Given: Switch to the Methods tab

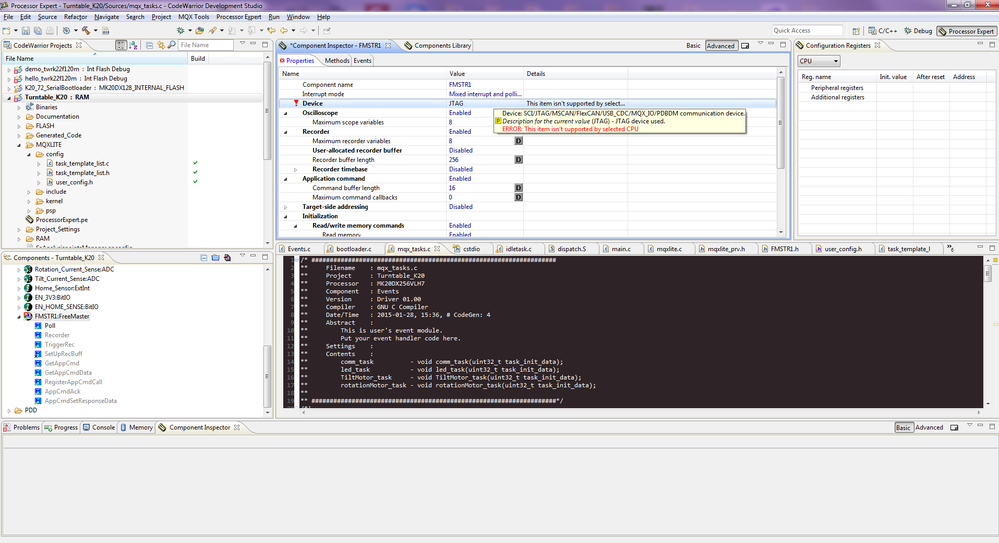Looking at the screenshot, I should [336, 61].
